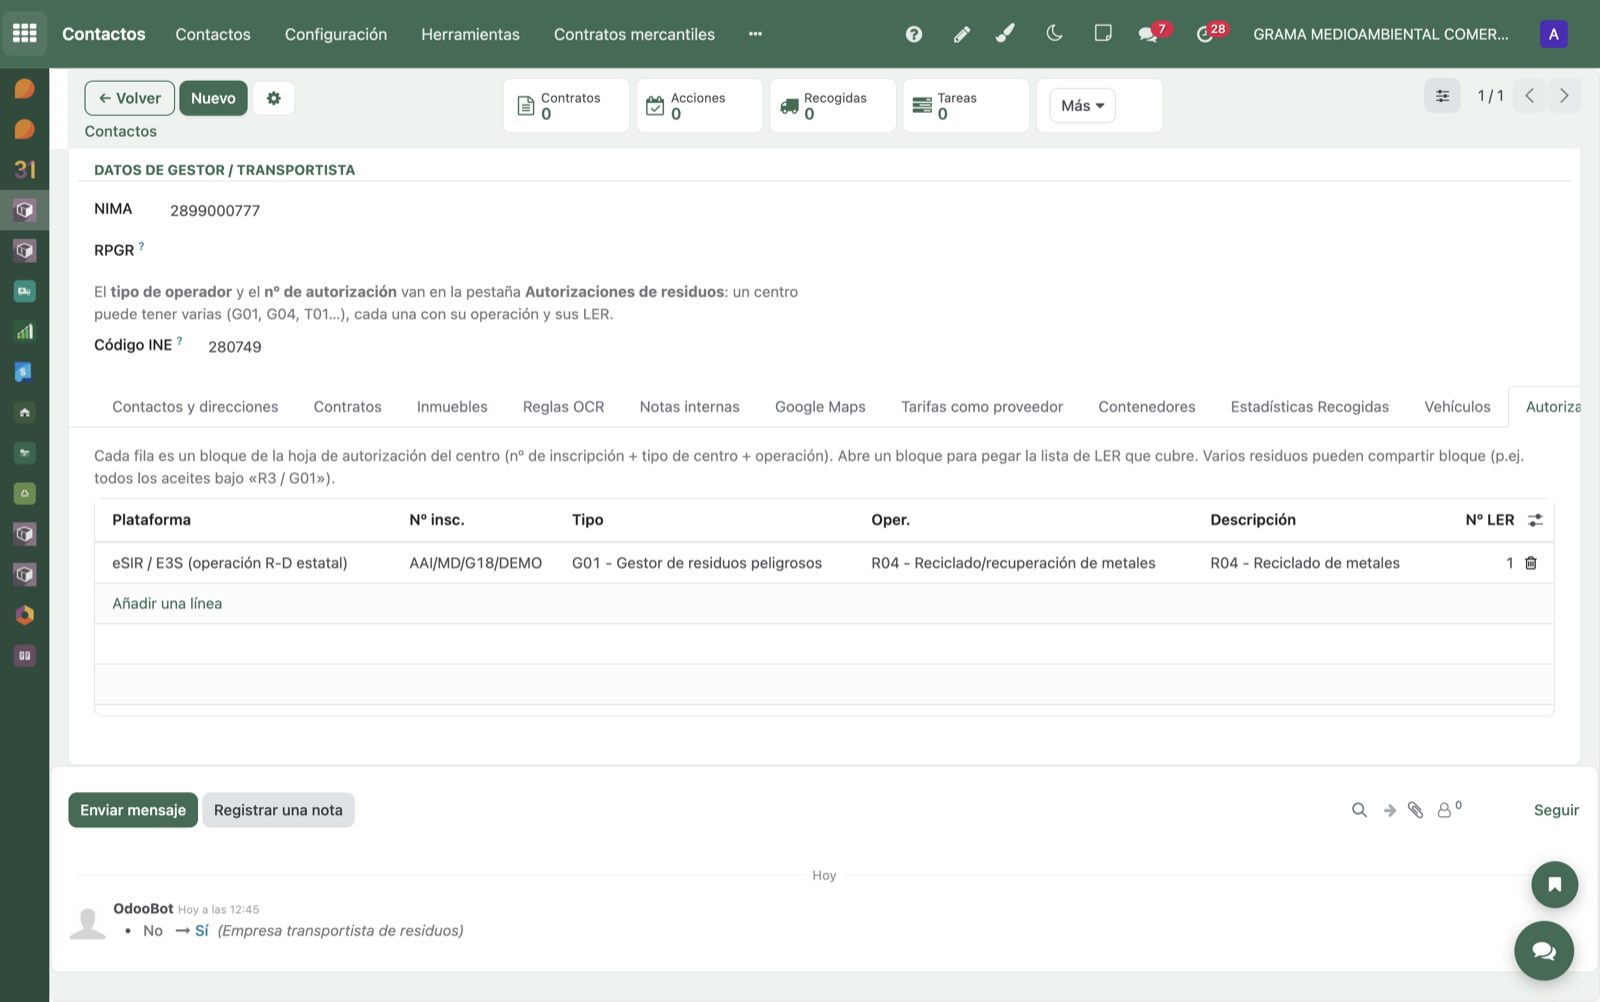Open the apps grid home menu
Screen dimensions: 1600x1002
pos(24,33)
